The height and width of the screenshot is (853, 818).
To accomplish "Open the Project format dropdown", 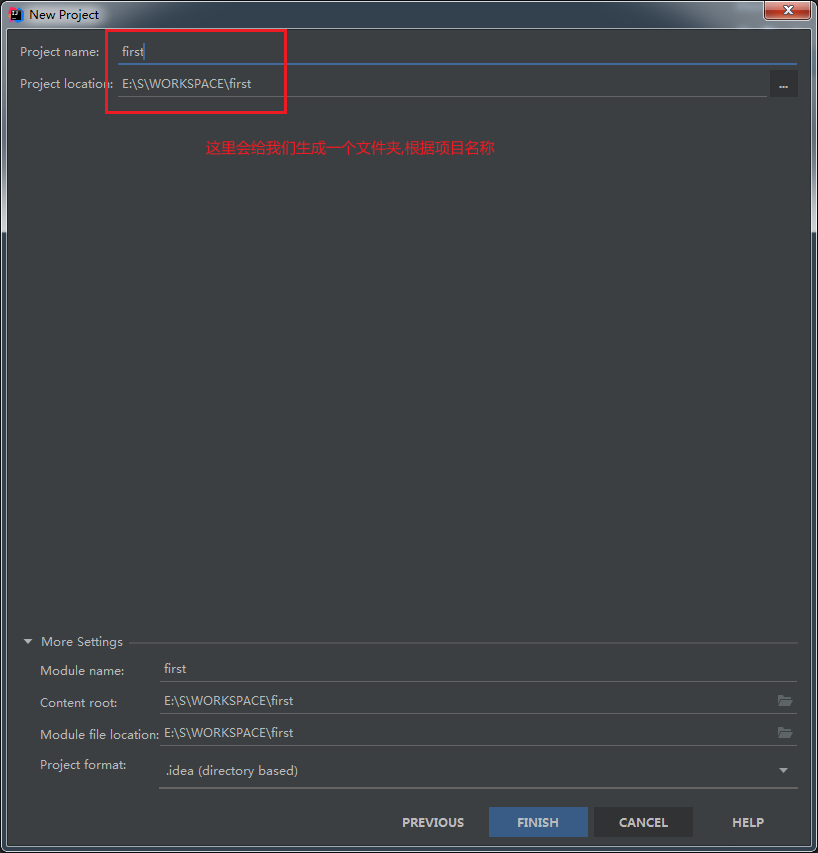I will (x=478, y=771).
